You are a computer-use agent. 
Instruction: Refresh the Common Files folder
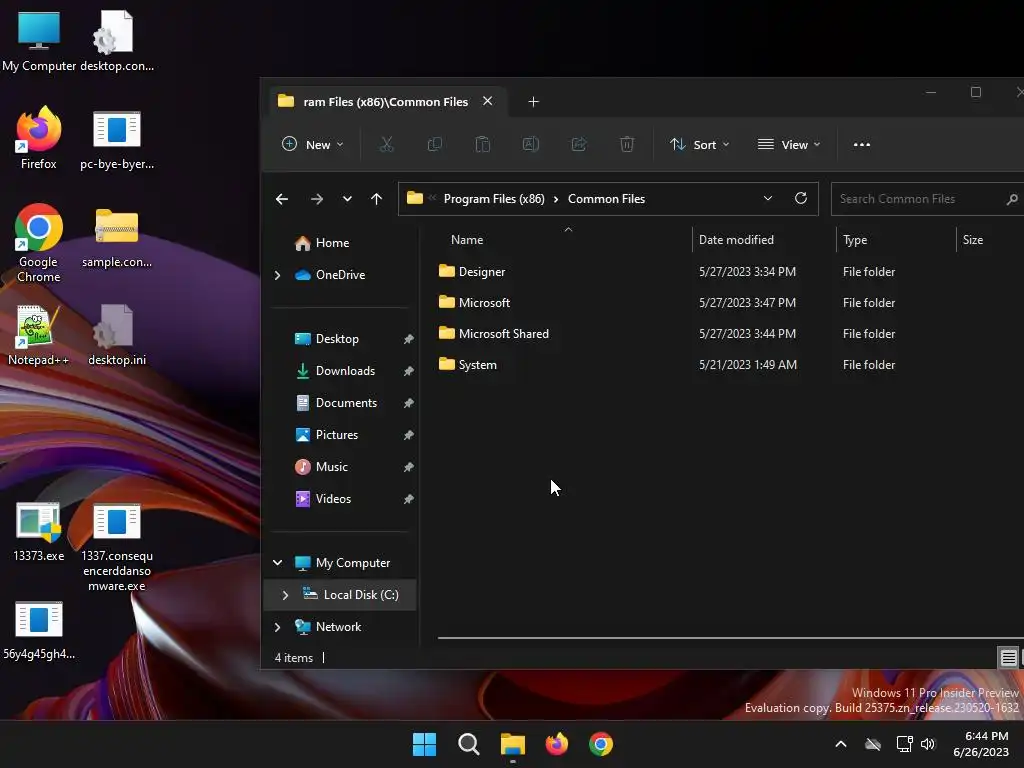click(x=801, y=198)
